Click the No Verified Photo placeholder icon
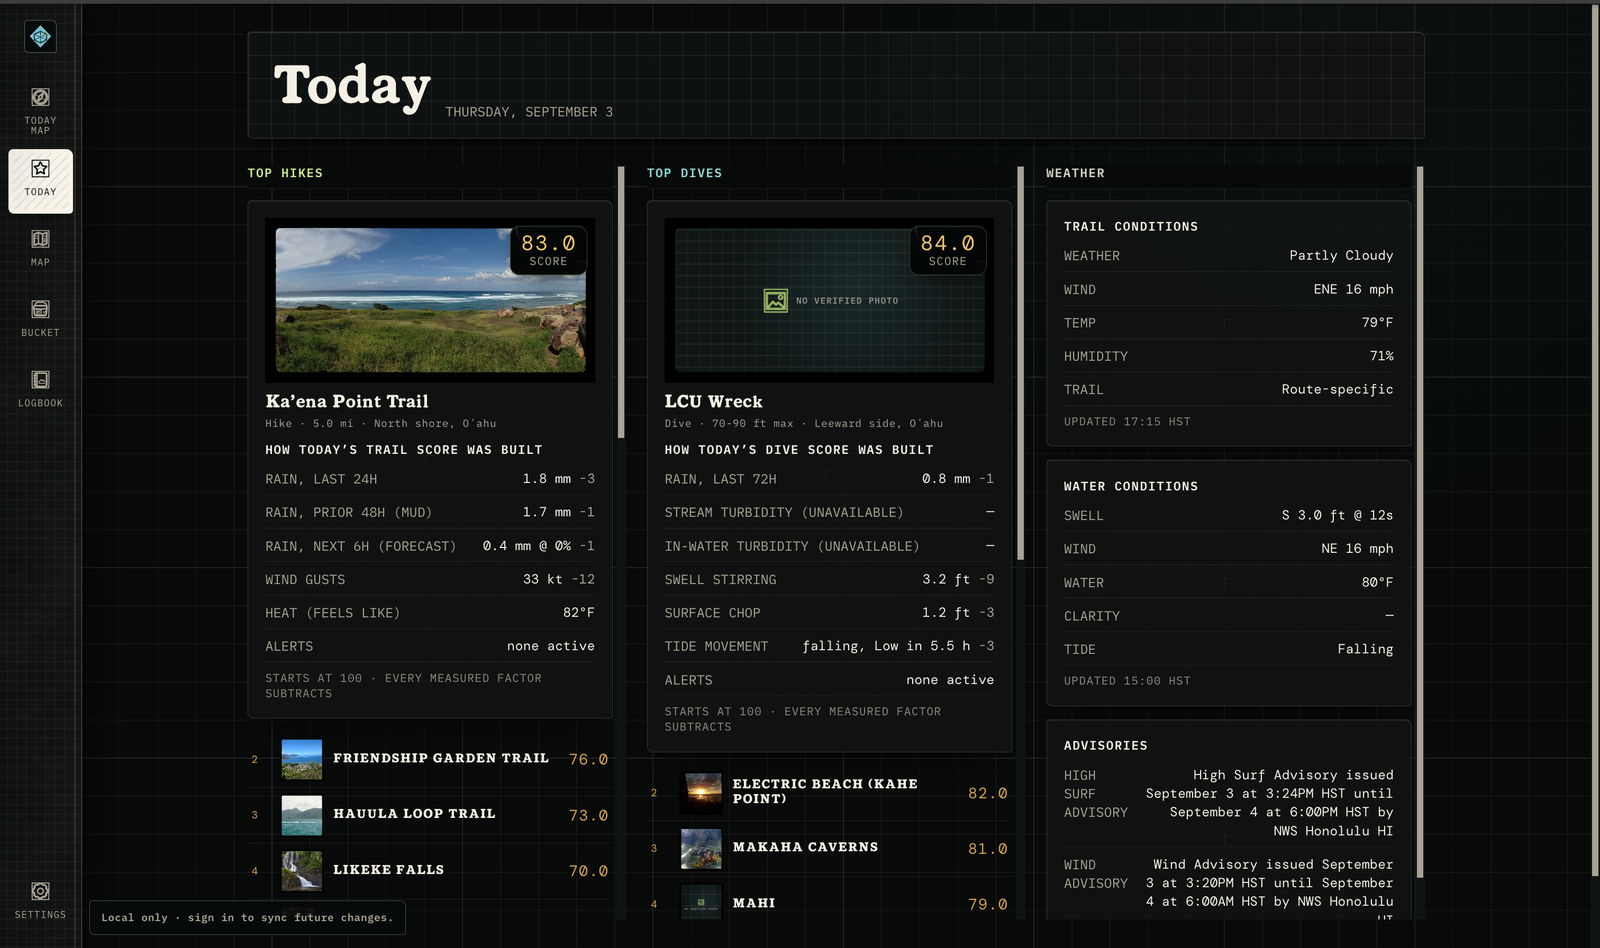This screenshot has width=1600, height=948. 775,300
